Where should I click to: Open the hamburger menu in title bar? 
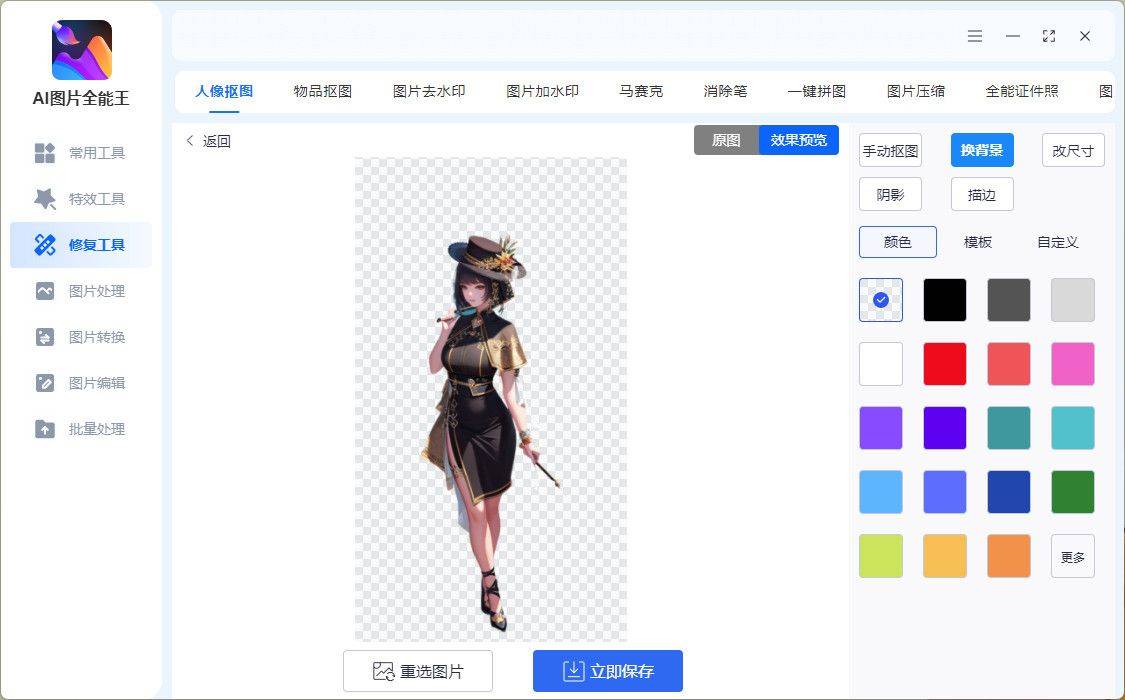click(974, 36)
